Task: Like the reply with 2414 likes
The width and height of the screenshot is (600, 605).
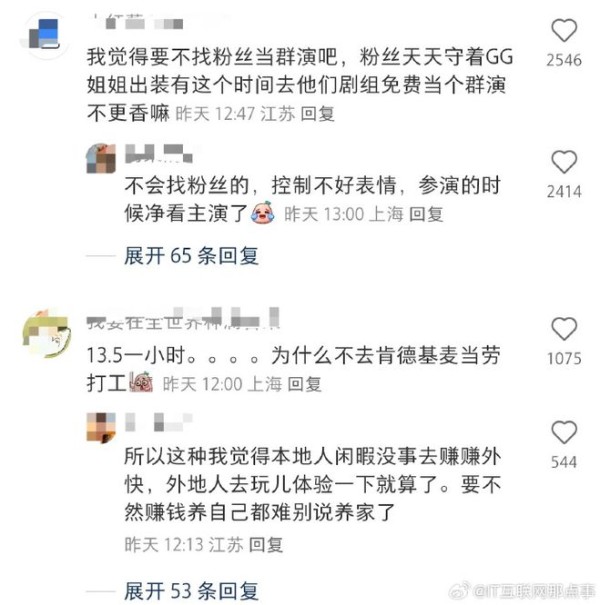Action: pos(564,162)
